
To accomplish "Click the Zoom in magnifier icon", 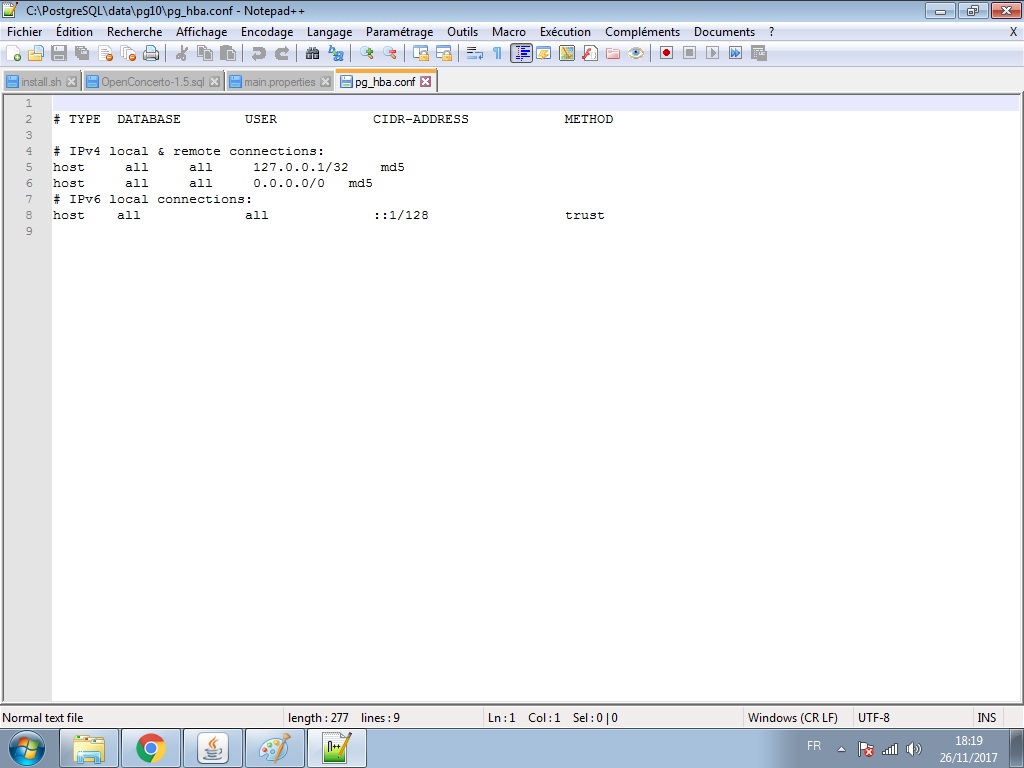I will coord(367,53).
